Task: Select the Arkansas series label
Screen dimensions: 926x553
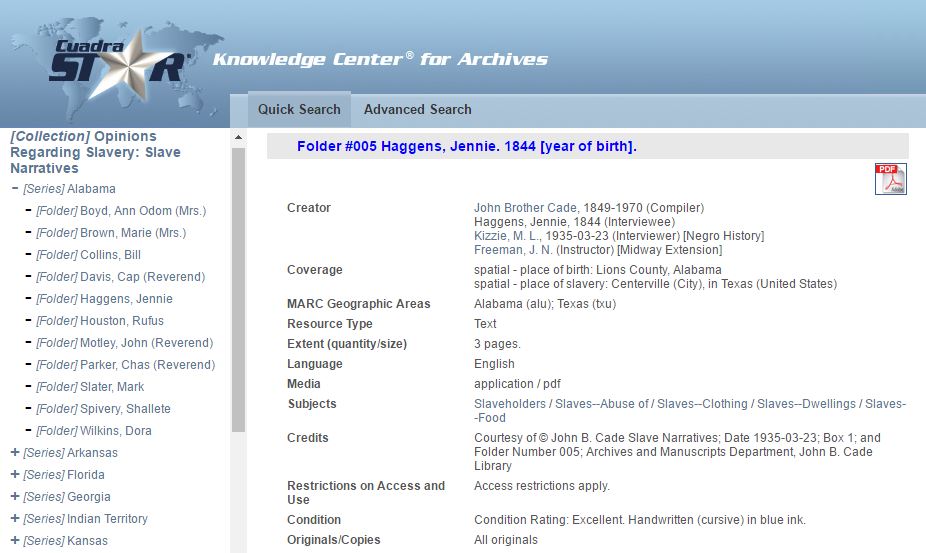Action: tap(70, 453)
